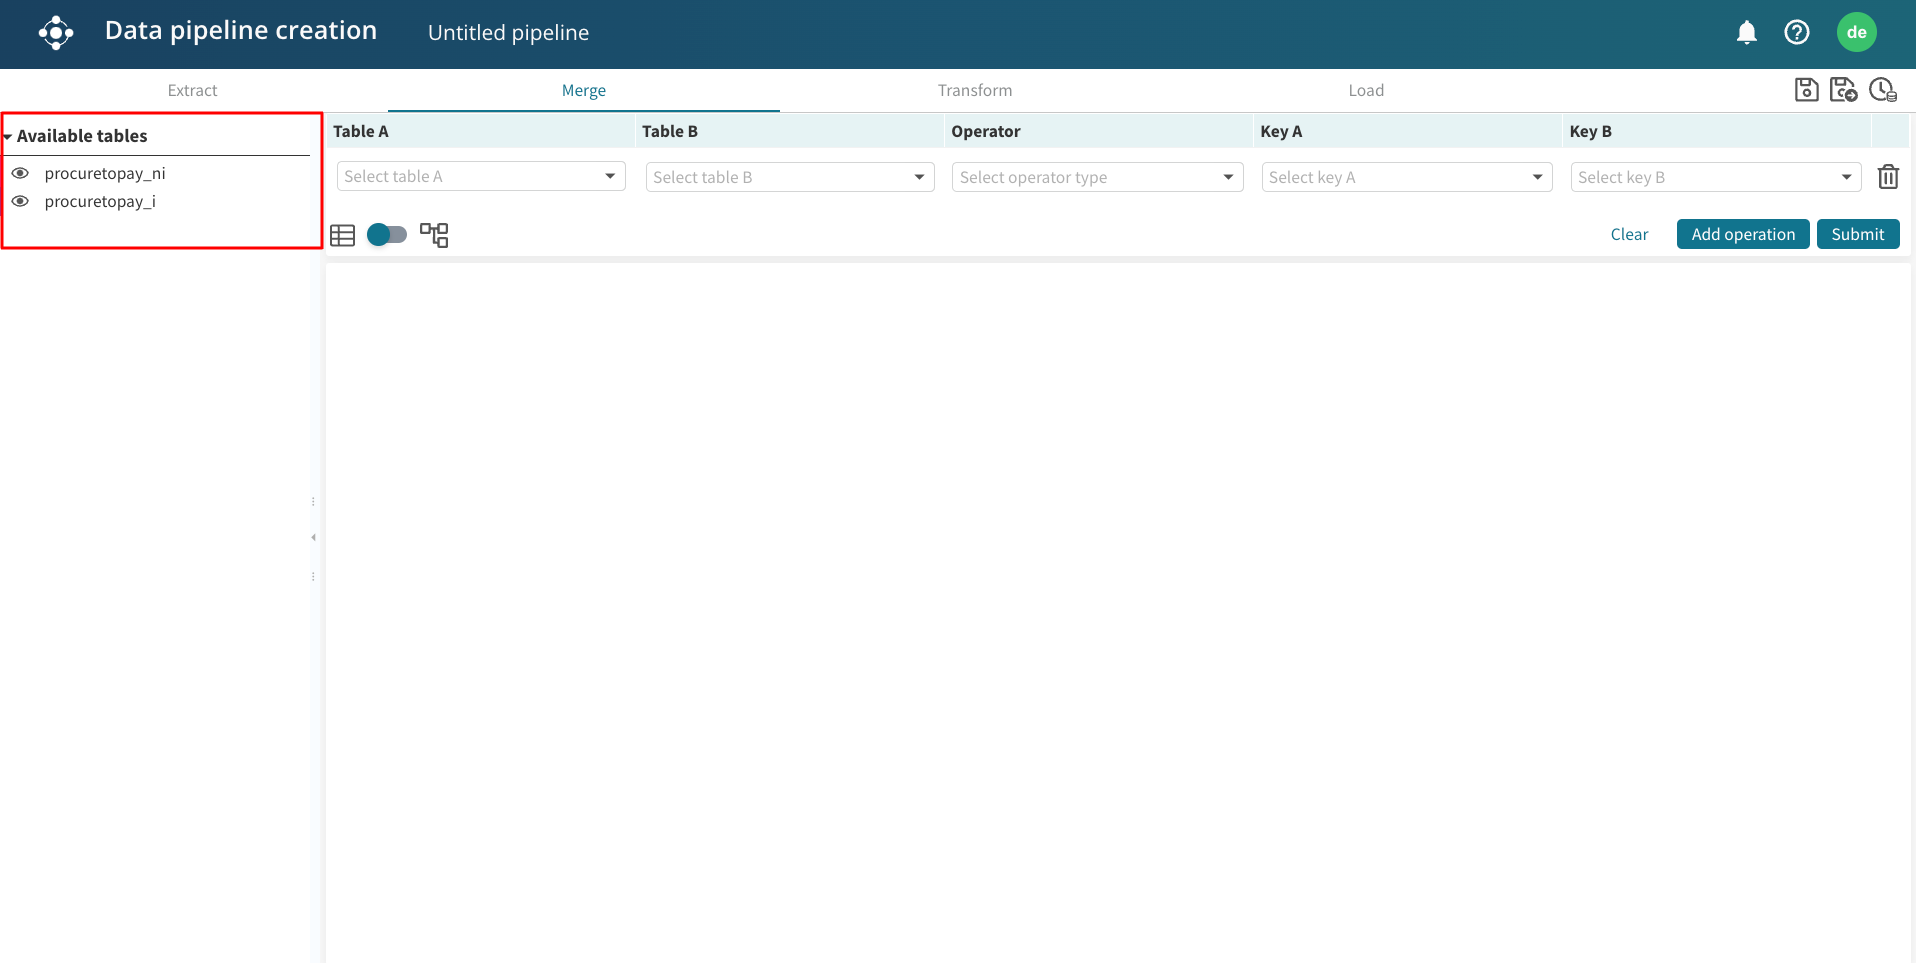Open the help question mark icon
This screenshot has height=963, width=1916.
click(x=1796, y=33)
